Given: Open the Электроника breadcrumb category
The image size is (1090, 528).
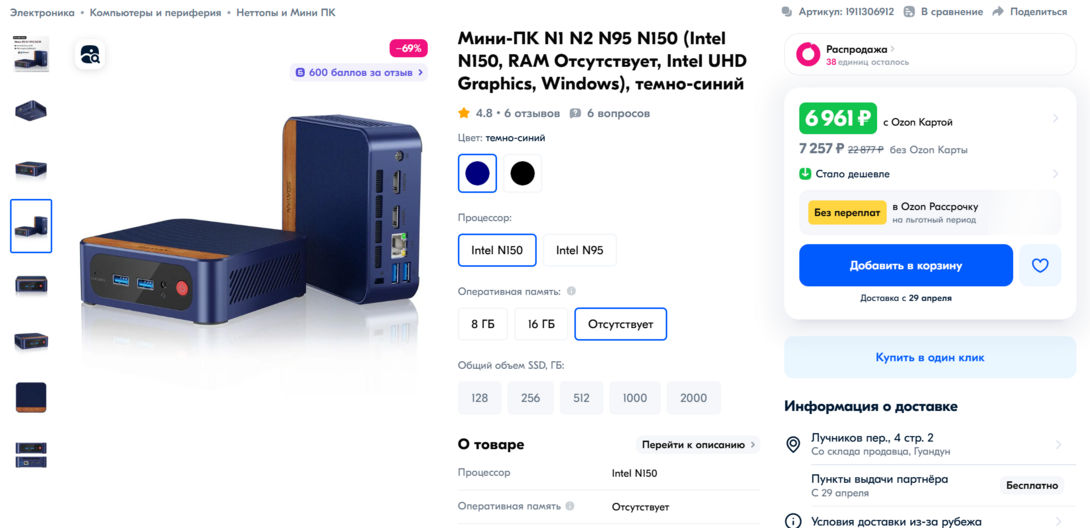Looking at the screenshot, I should (42, 13).
